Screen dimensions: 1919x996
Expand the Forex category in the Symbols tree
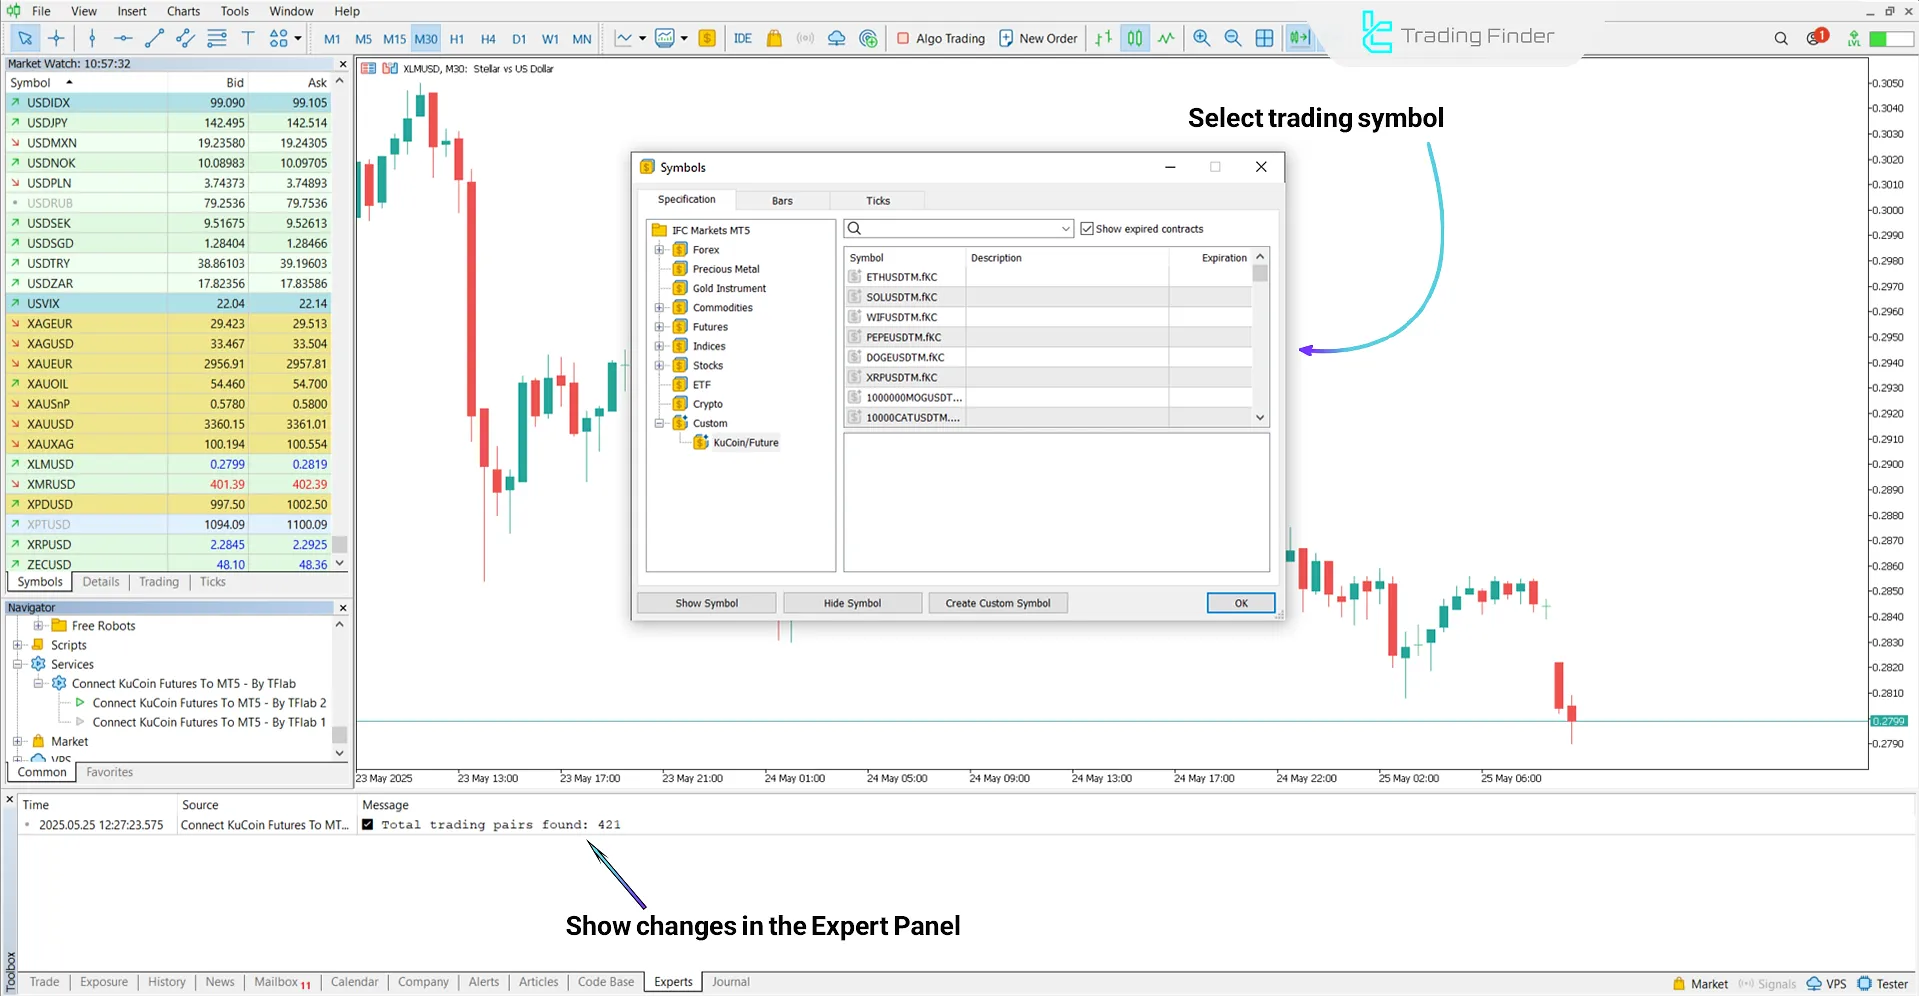pyautogui.click(x=657, y=249)
